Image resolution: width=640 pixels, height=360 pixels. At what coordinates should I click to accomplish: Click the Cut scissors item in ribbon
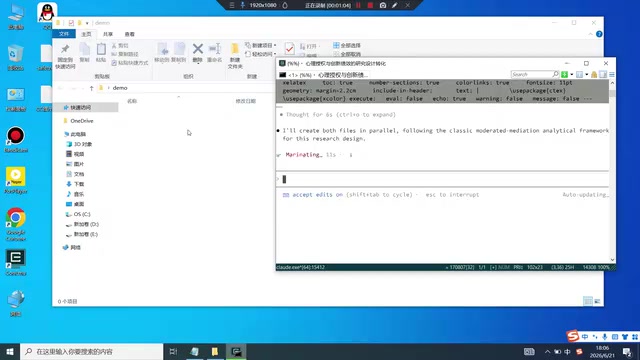[x=120, y=46]
